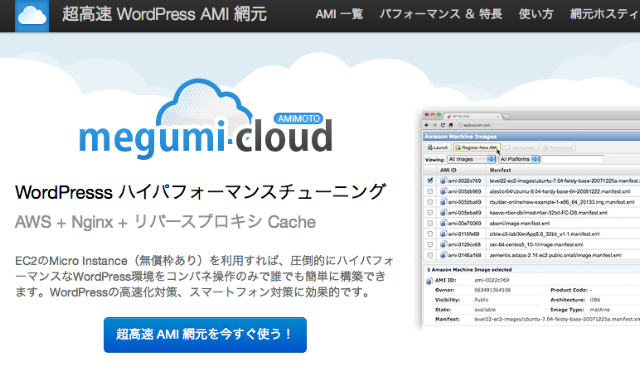Go to パフォーマンス & 特長 page
This screenshot has width=640, height=381.
coord(441,14)
